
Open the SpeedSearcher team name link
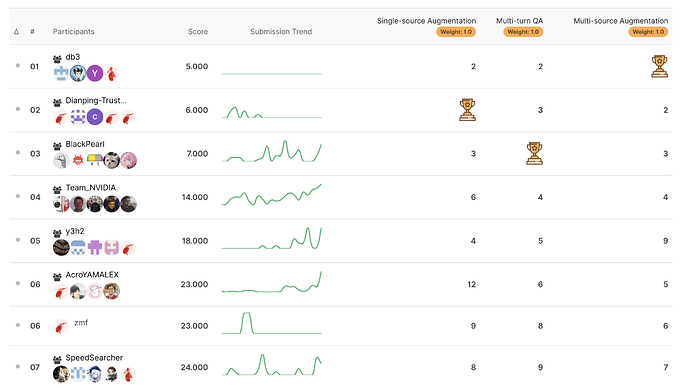(x=94, y=358)
